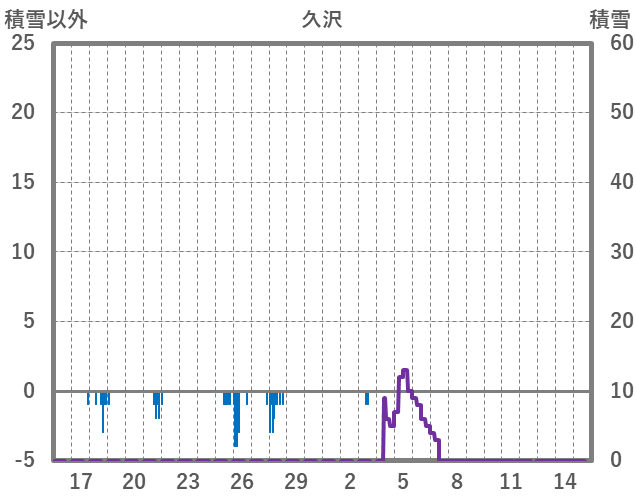The height and width of the screenshot is (501, 636).
Task: Select the left axis label 積雪以外
Action: [46, 19]
